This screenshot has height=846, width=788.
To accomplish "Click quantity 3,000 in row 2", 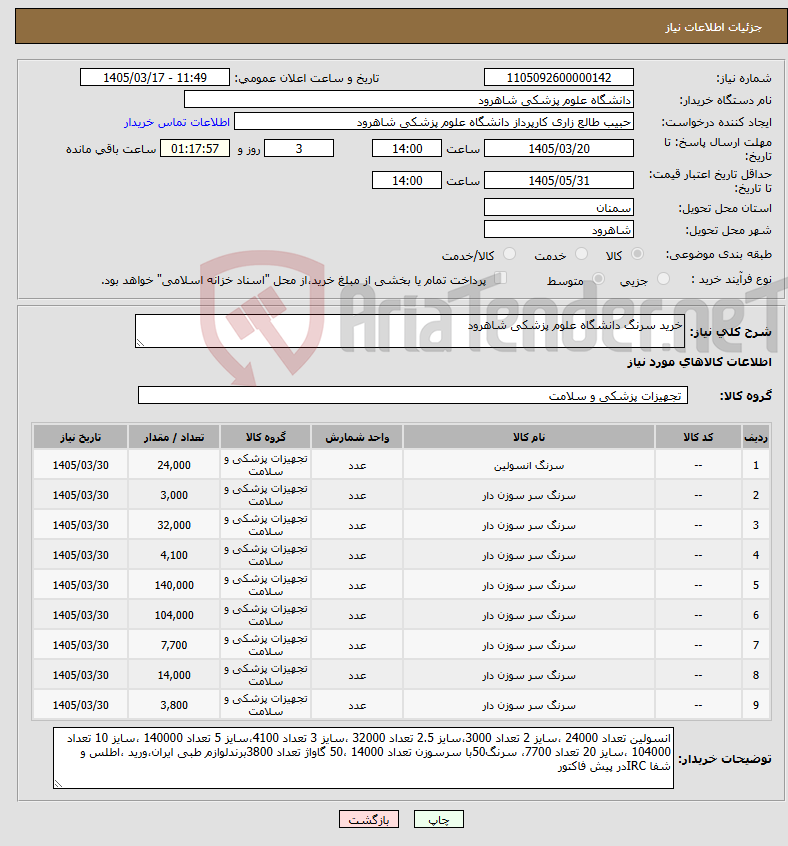I will [174, 495].
